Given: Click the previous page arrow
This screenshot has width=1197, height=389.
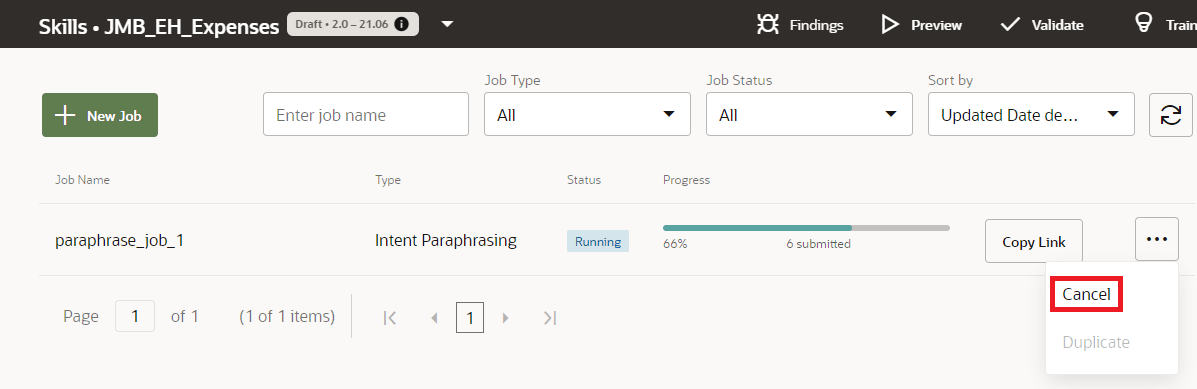Looking at the screenshot, I should click(434, 317).
